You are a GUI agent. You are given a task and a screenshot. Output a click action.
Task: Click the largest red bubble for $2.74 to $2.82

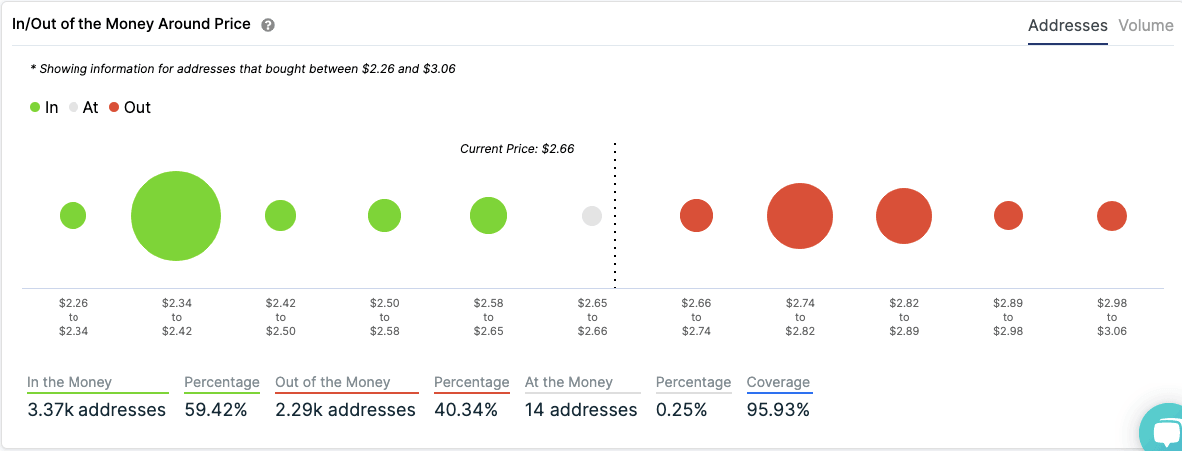pyautogui.click(x=800, y=216)
